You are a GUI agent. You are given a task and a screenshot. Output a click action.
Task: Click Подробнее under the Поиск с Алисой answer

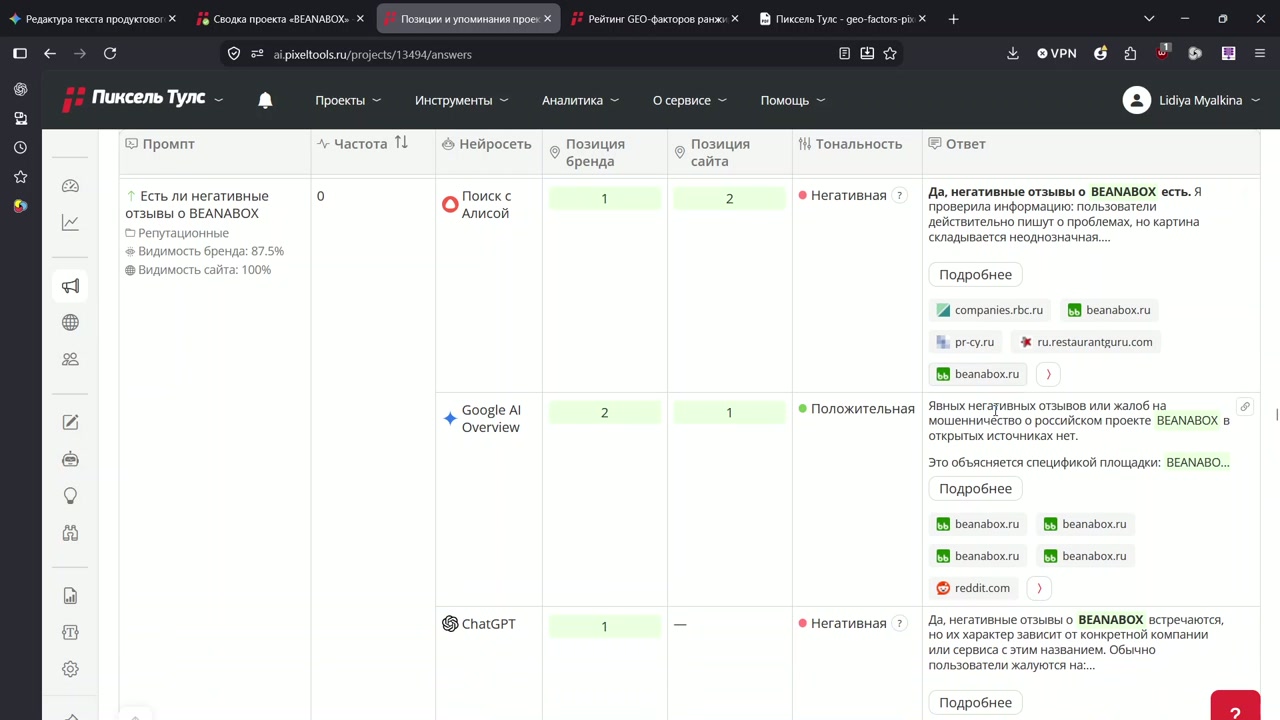tap(975, 274)
